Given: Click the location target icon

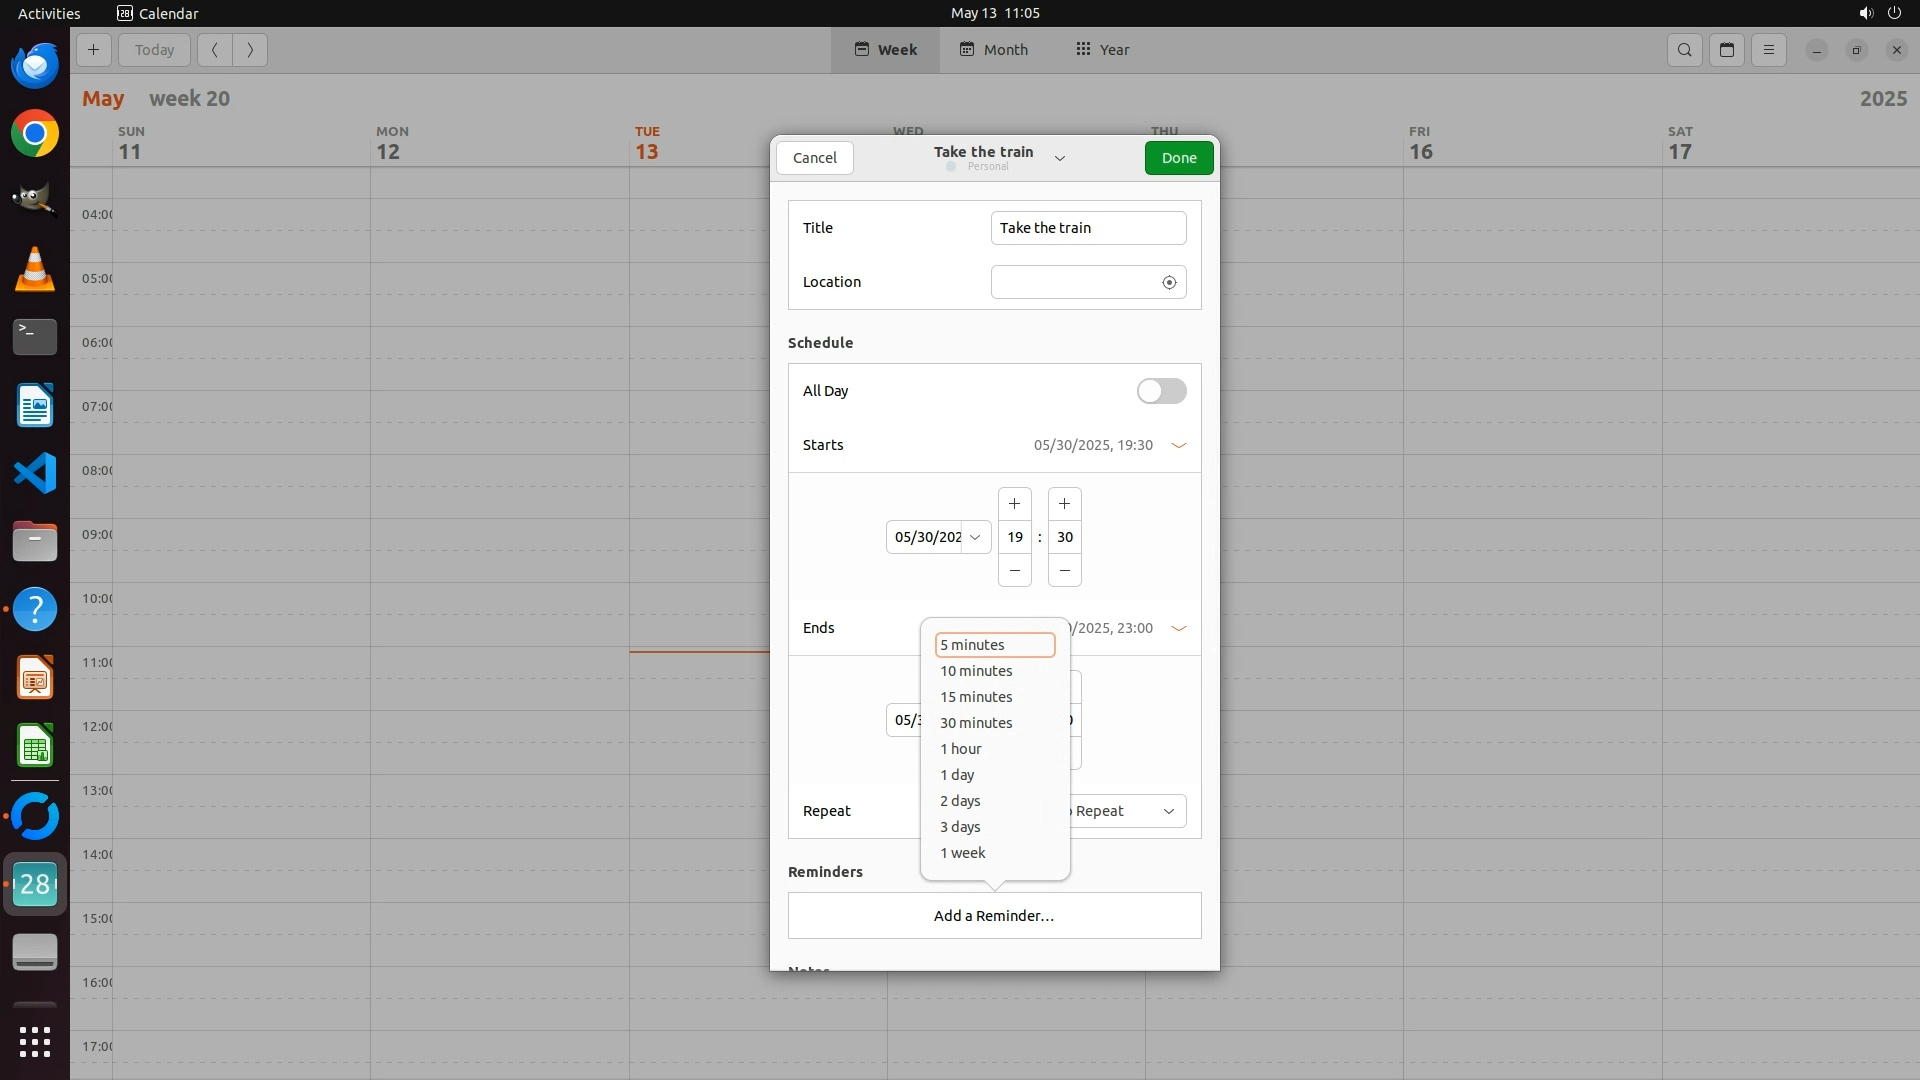Looking at the screenshot, I should coord(1169,283).
